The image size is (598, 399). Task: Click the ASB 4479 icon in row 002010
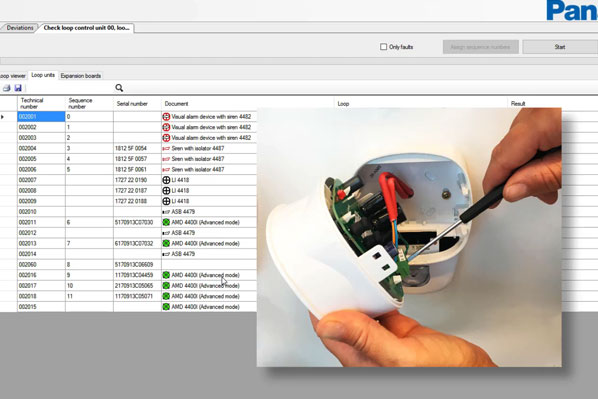(166, 212)
